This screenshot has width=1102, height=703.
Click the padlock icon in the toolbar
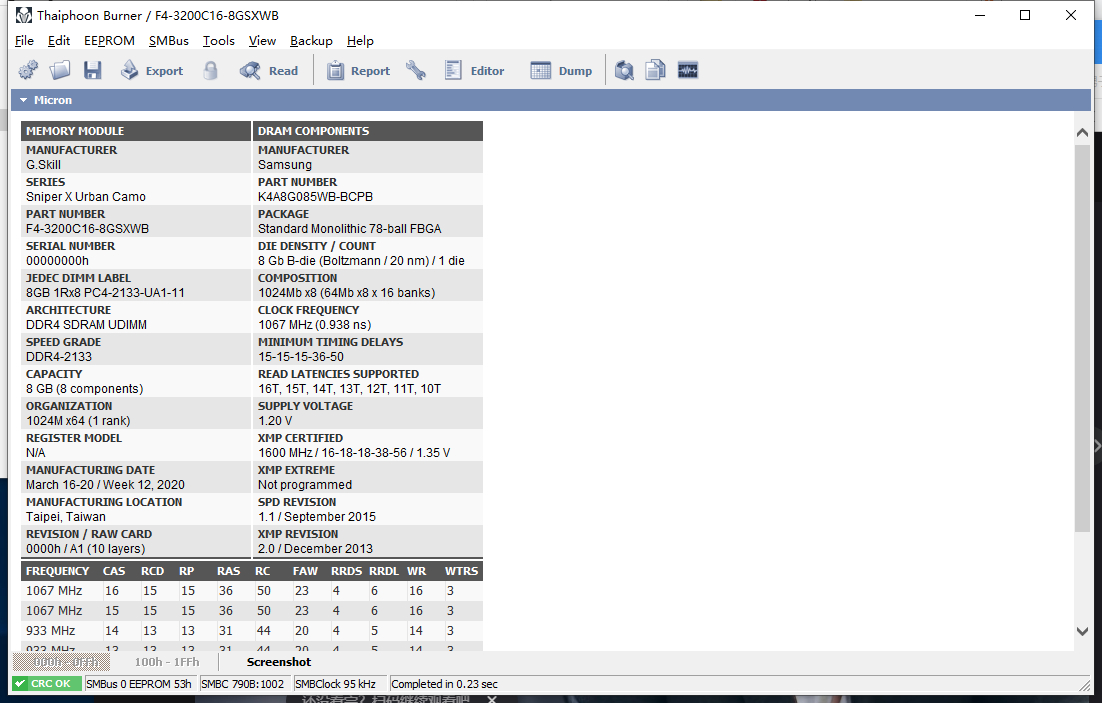coord(210,70)
